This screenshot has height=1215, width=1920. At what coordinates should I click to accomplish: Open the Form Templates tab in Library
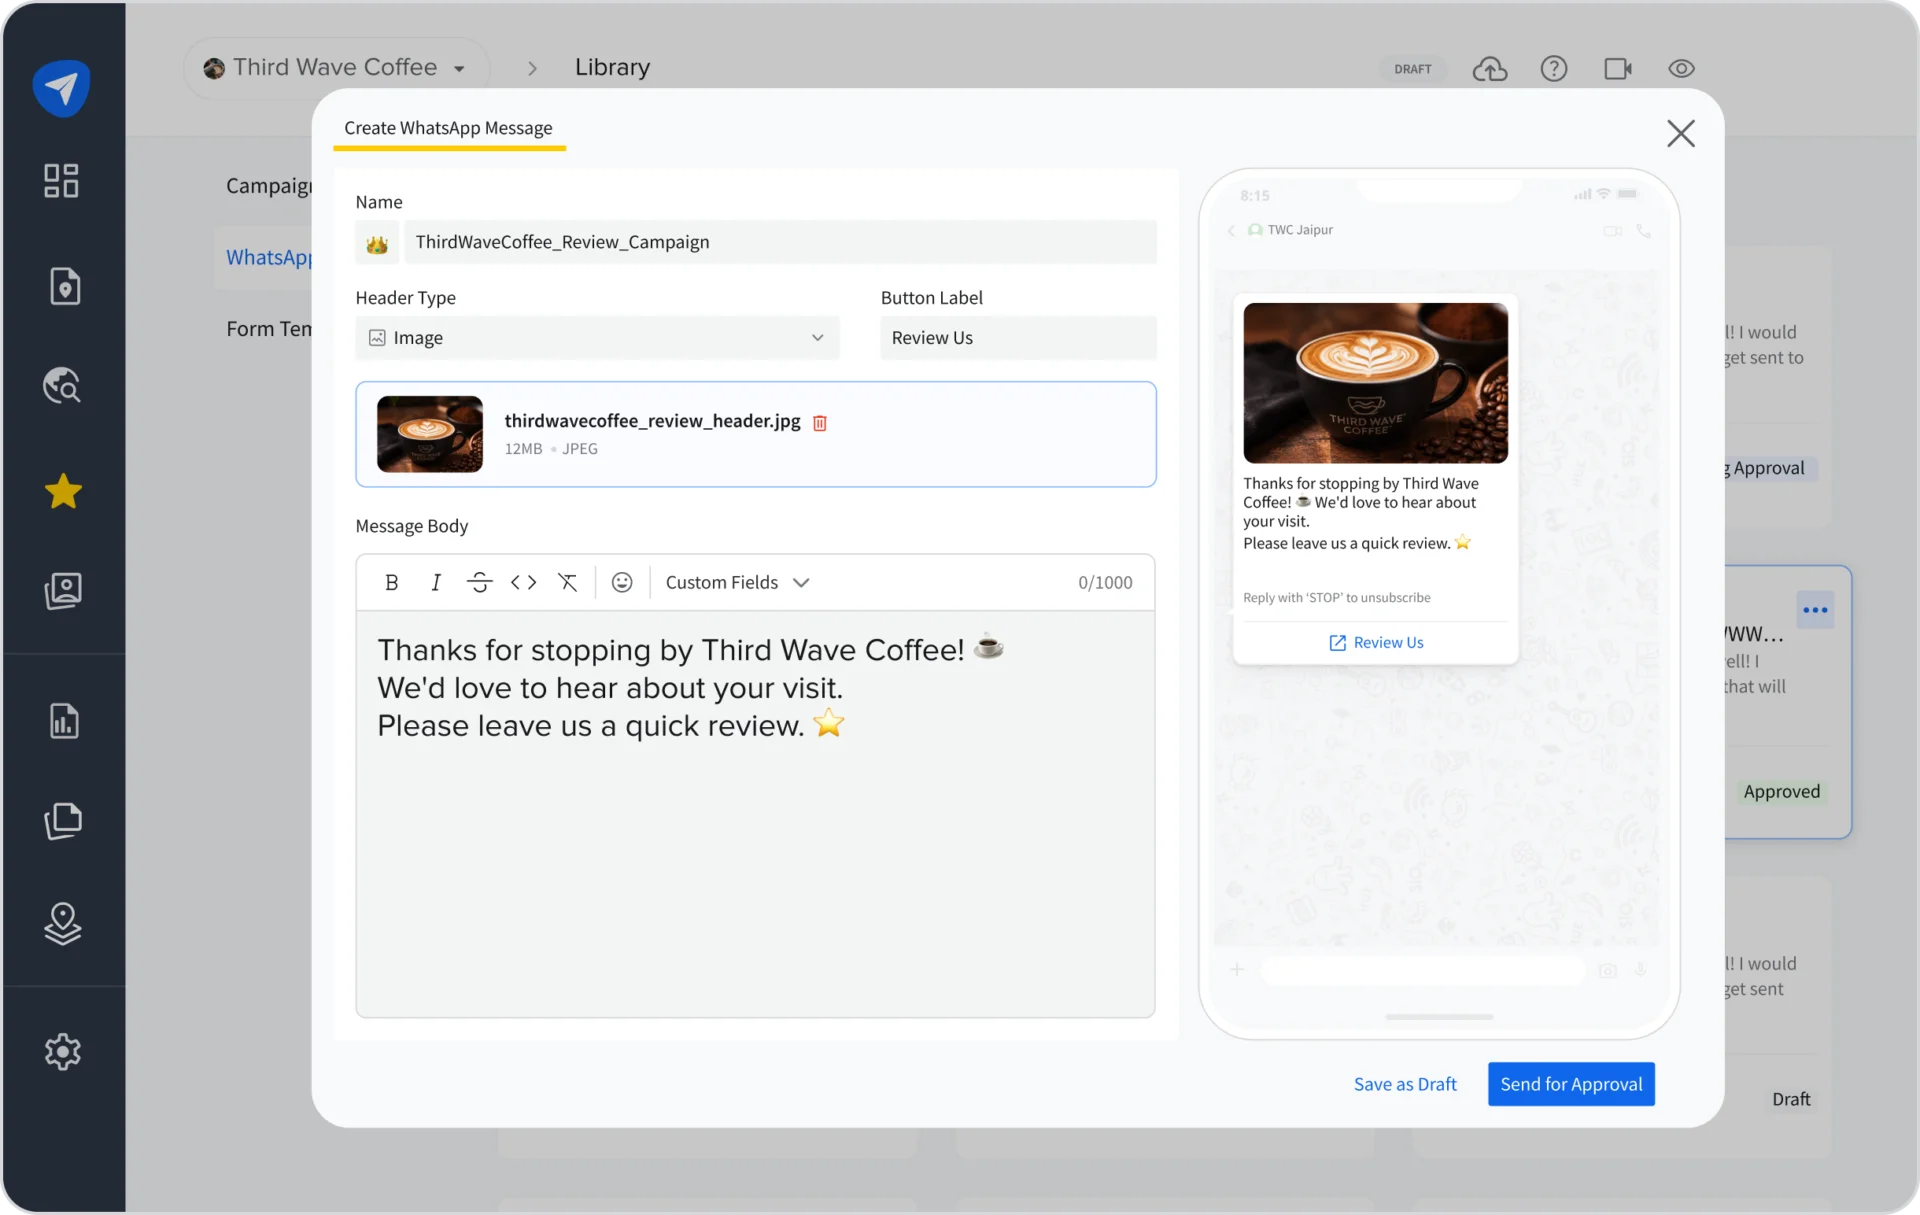[268, 329]
